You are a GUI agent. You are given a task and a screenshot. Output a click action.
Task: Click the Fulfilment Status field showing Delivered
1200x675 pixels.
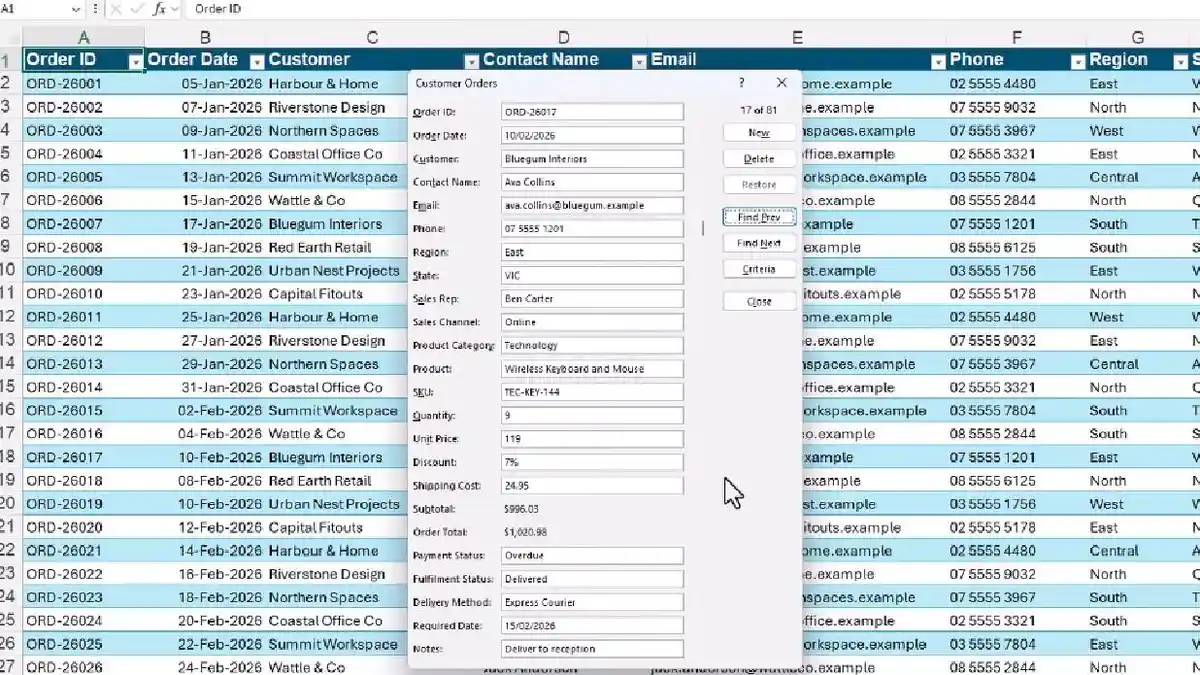click(x=592, y=579)
